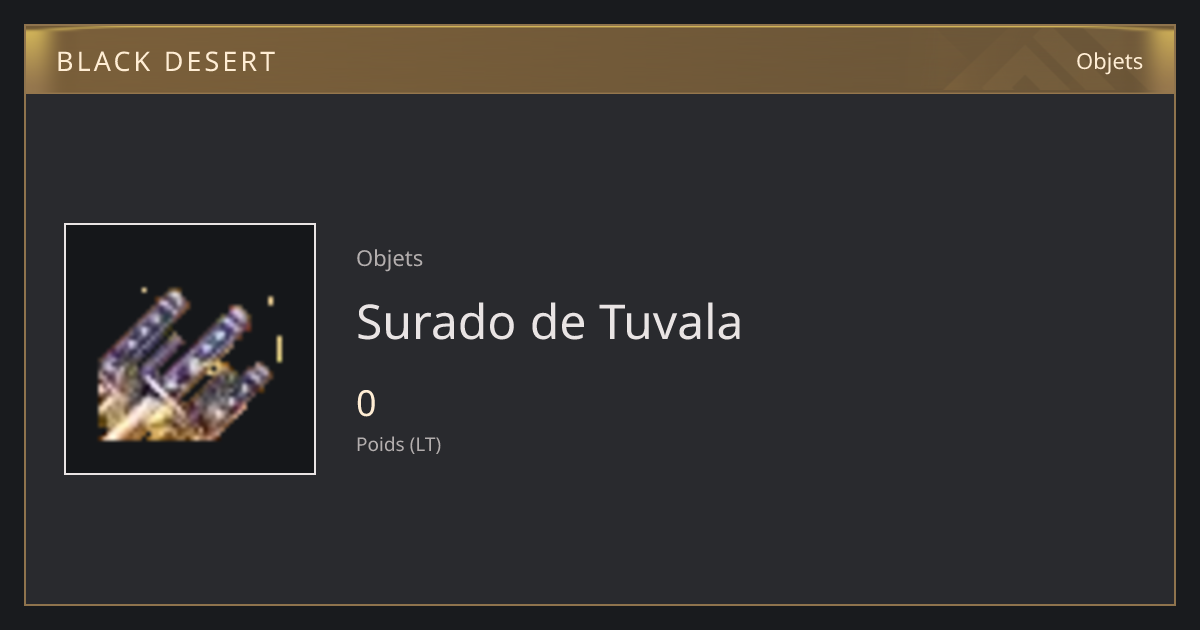Screen dimensions: 1200x630
Task: Click the letter B in BLACK DESERT
Action: 65,62
